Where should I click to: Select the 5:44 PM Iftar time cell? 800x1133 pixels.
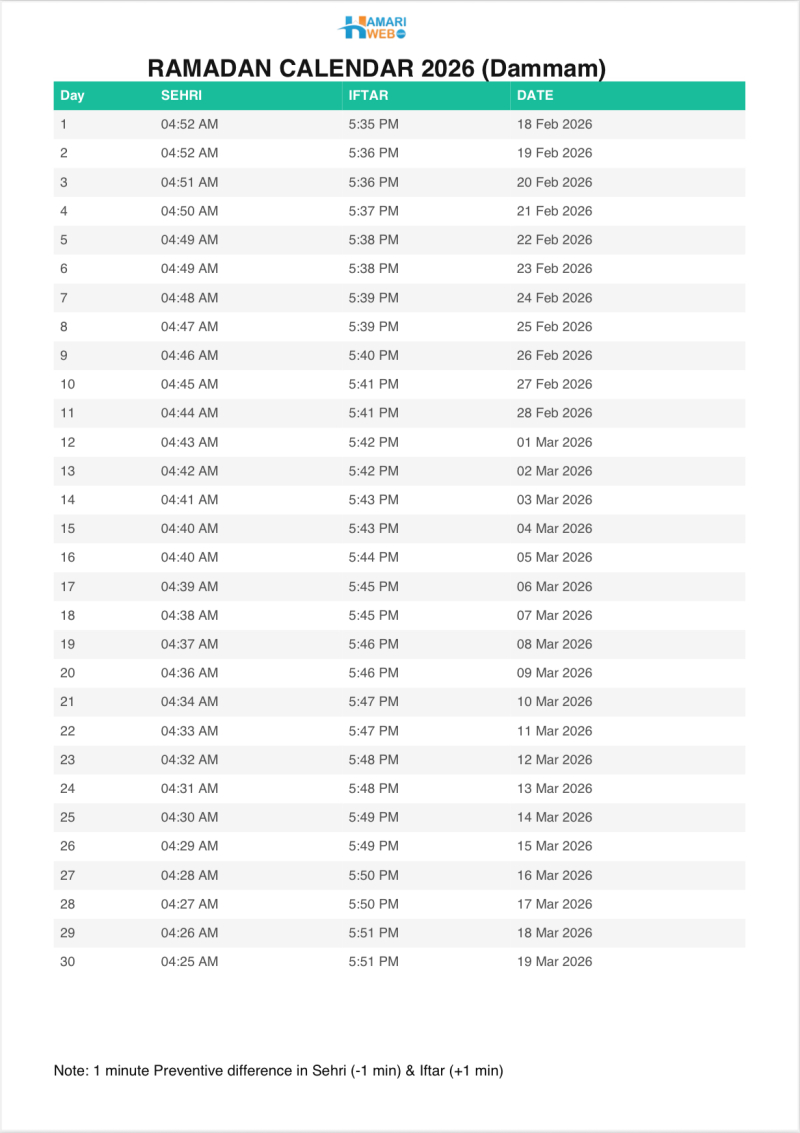[373, 557]
